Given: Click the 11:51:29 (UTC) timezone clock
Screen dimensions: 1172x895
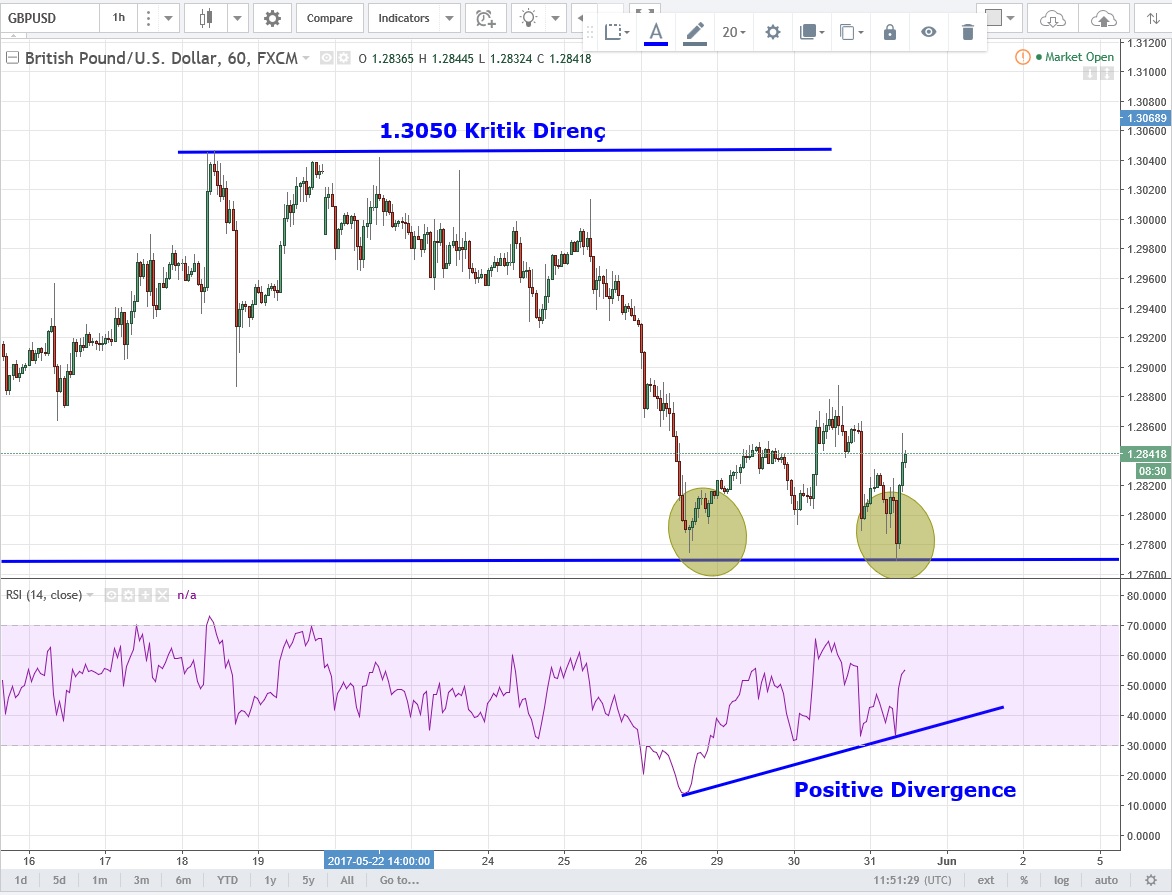Looking at the screenshot, I should click(912, 880).
